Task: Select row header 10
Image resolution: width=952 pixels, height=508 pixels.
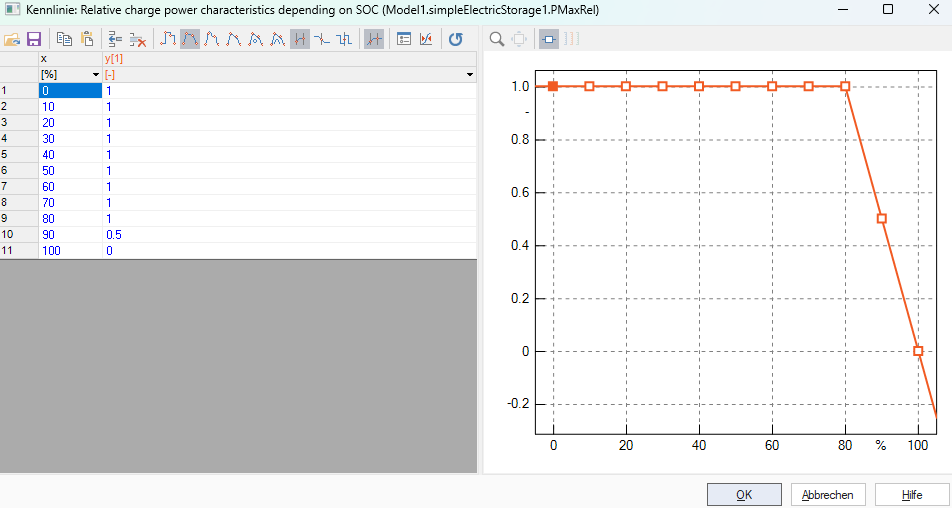Action: (x=19, y=235)
